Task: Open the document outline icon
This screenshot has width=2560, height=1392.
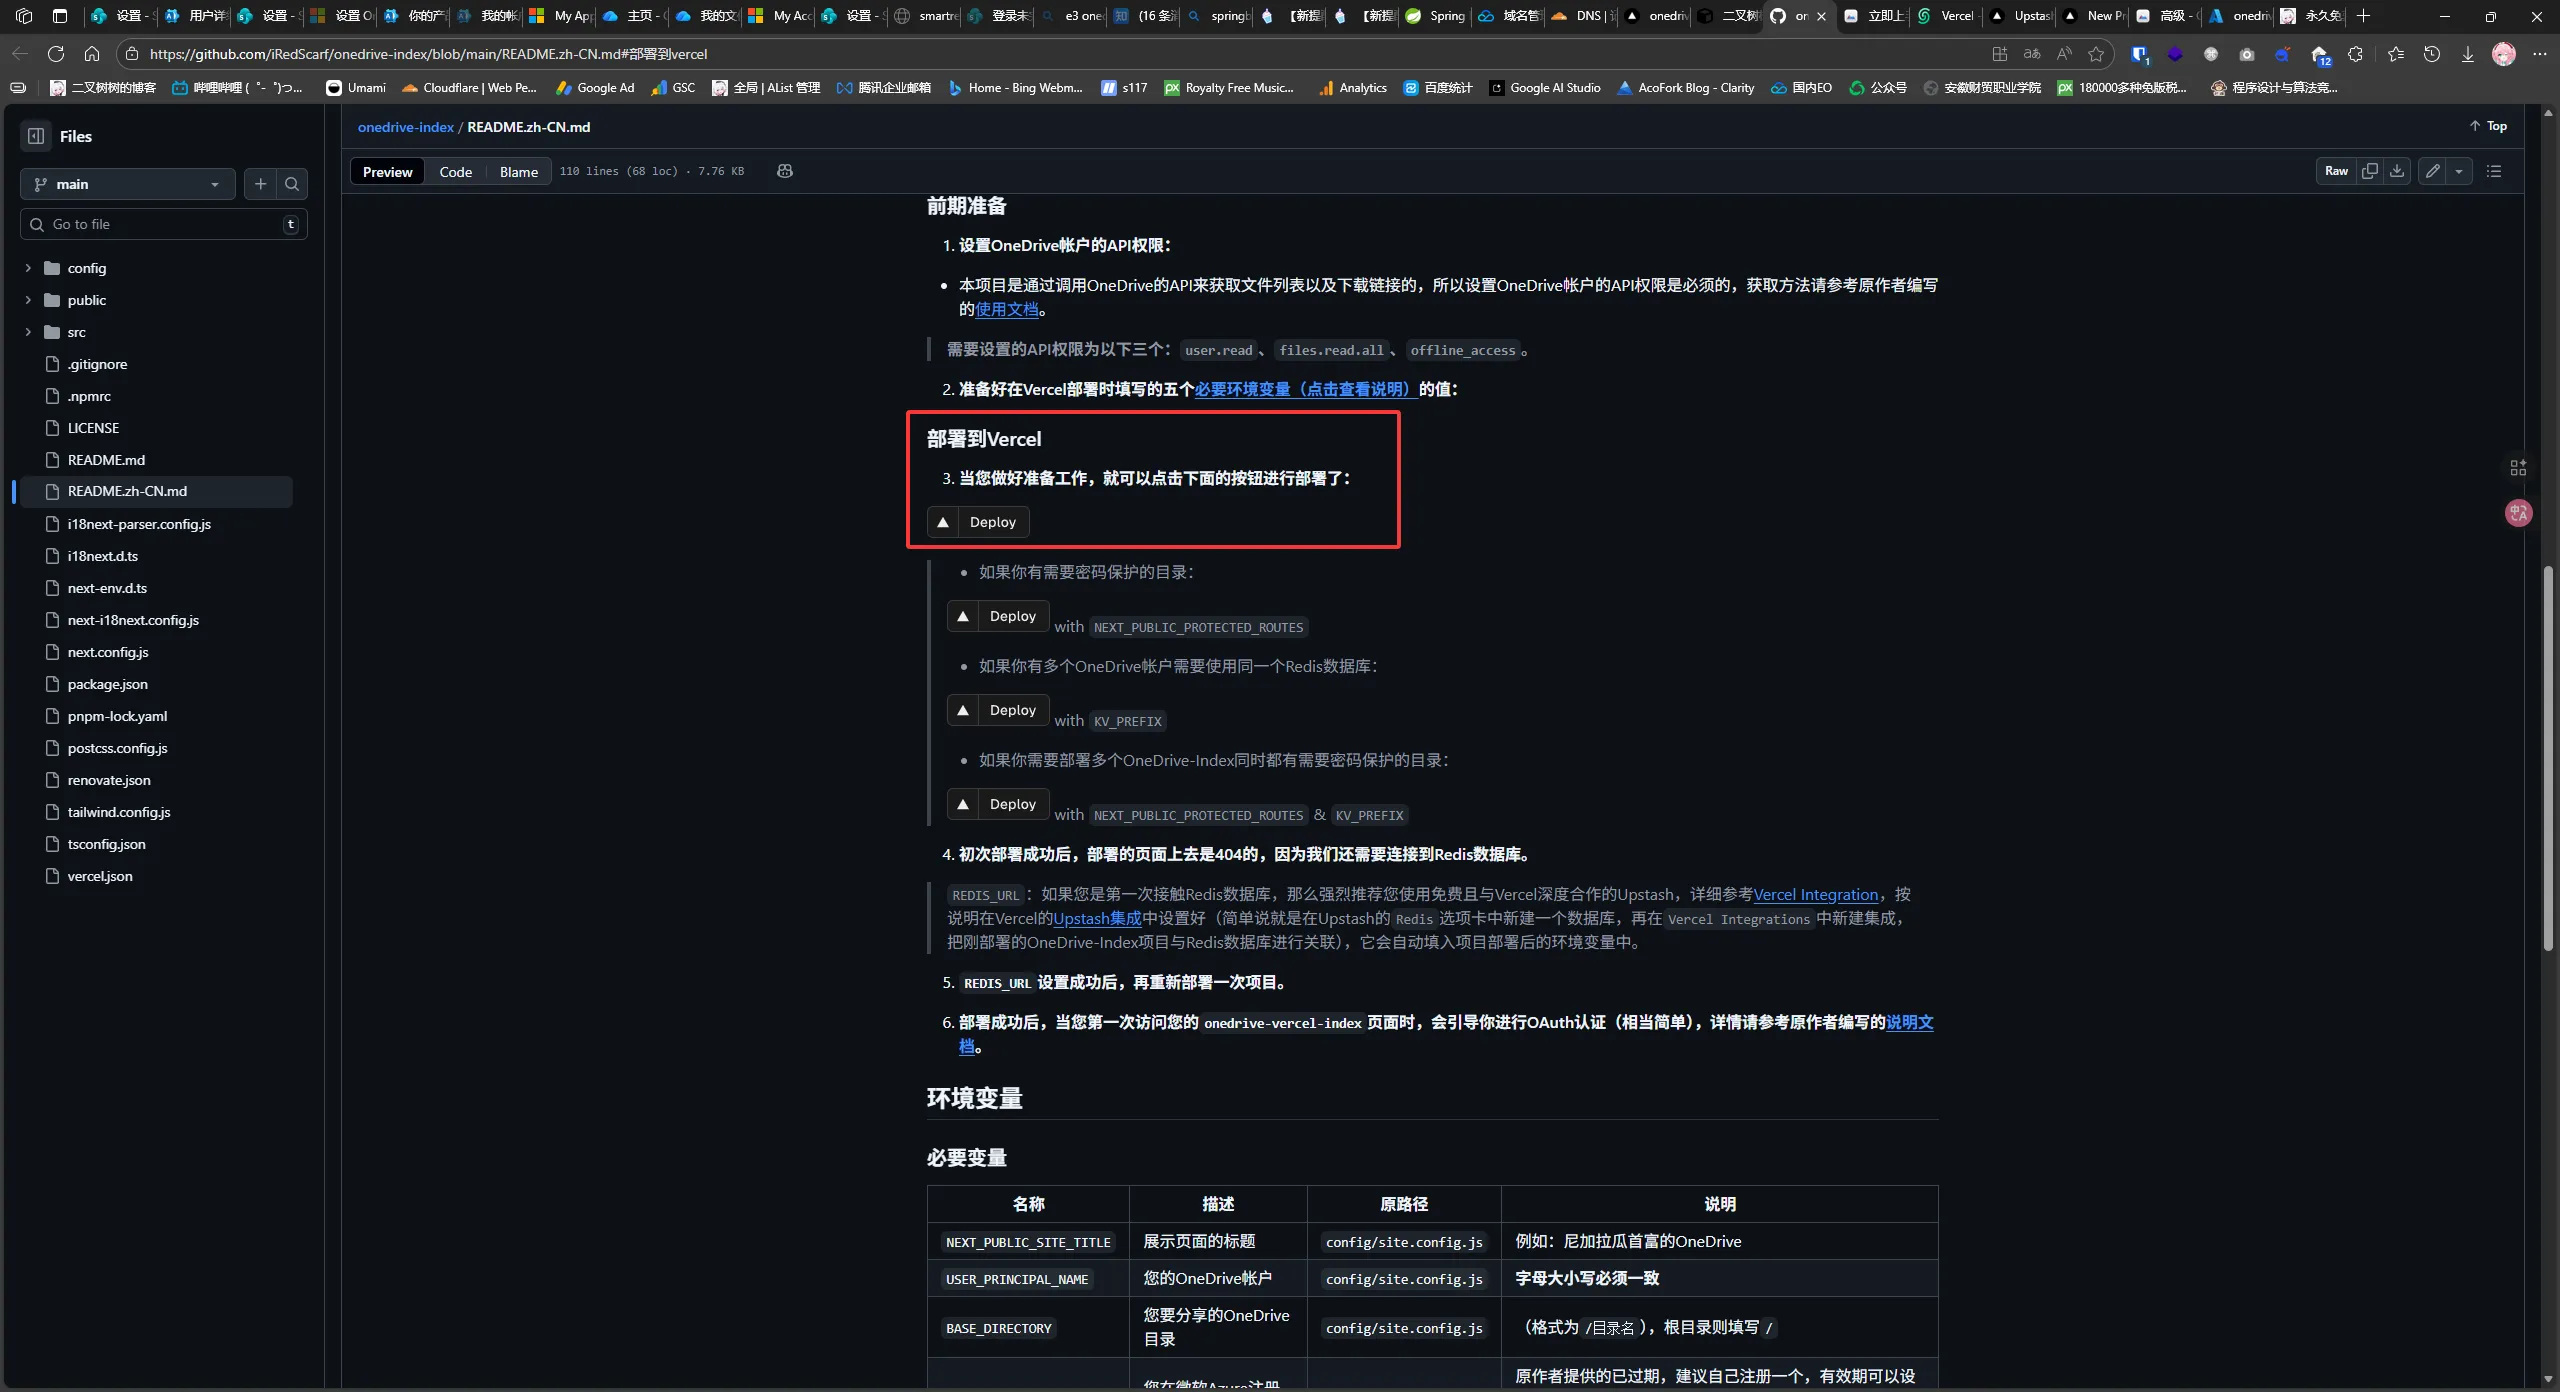Action: click(2494, 171)
